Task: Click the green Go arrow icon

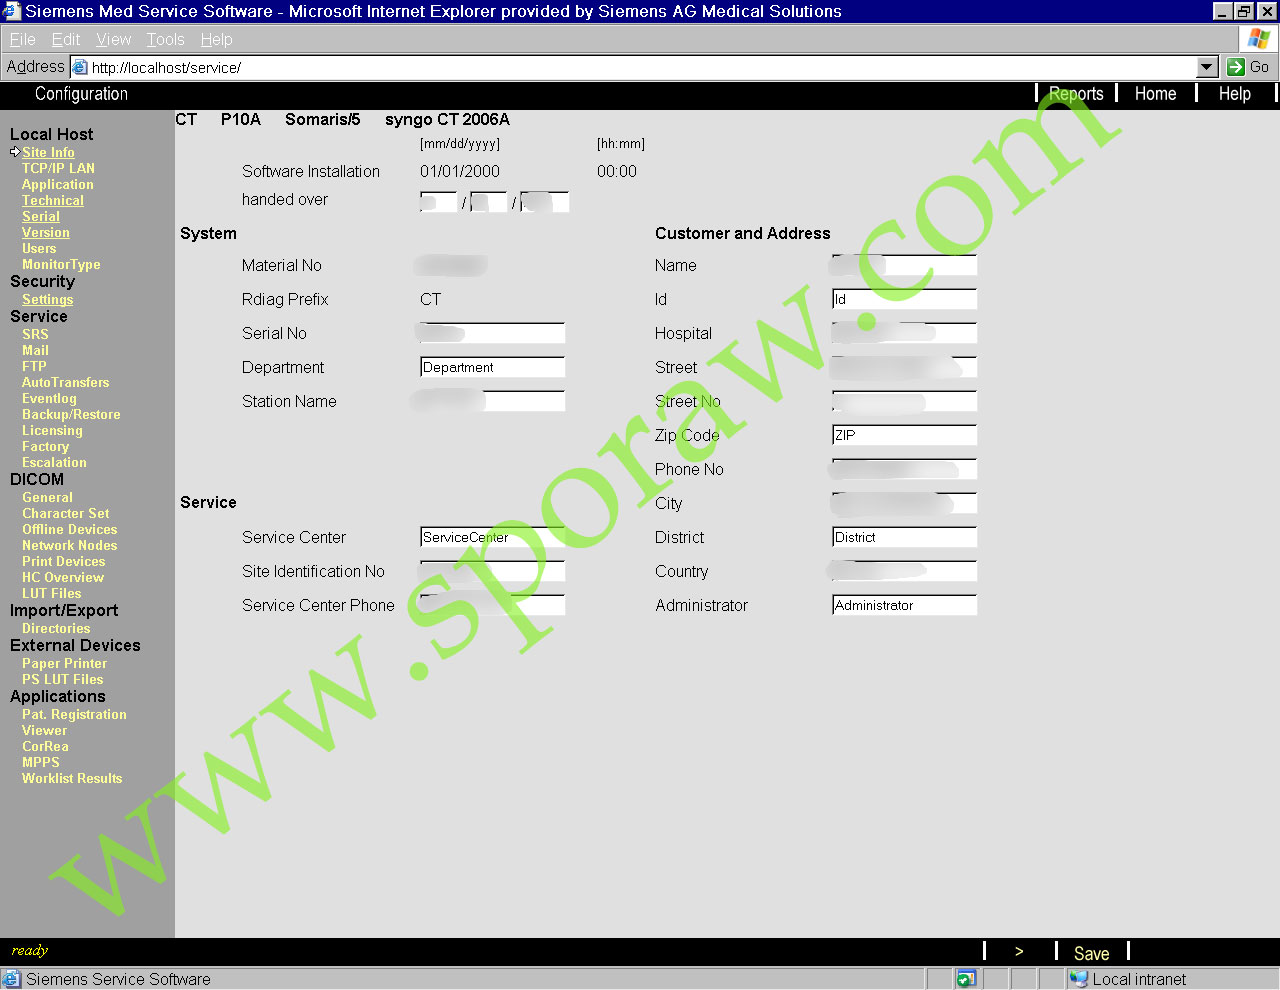Action: 1236,67
